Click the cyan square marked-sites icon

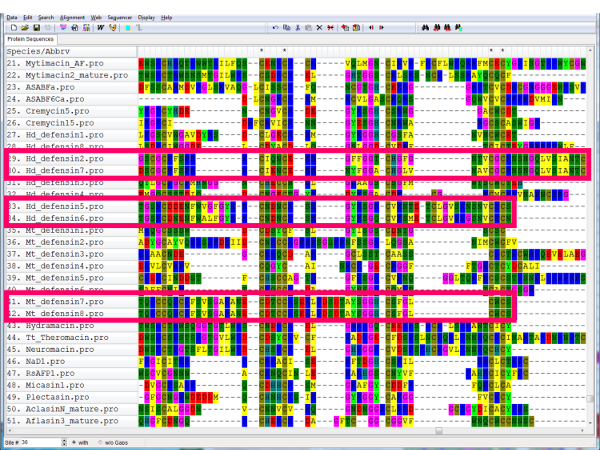(127, 28)
